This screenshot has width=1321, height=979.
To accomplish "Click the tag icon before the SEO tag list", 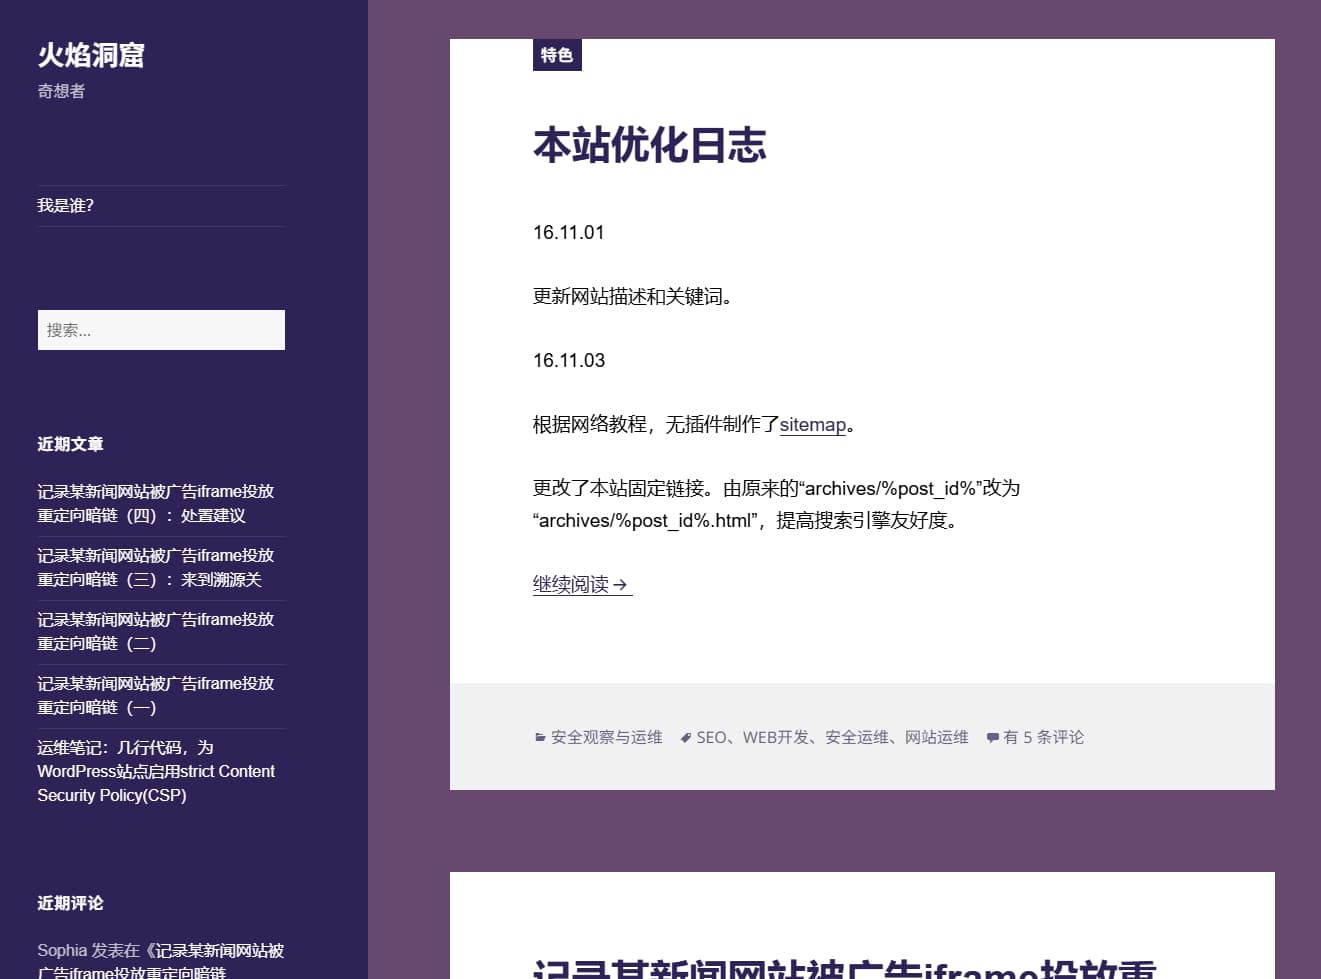I will coord(687,737).
